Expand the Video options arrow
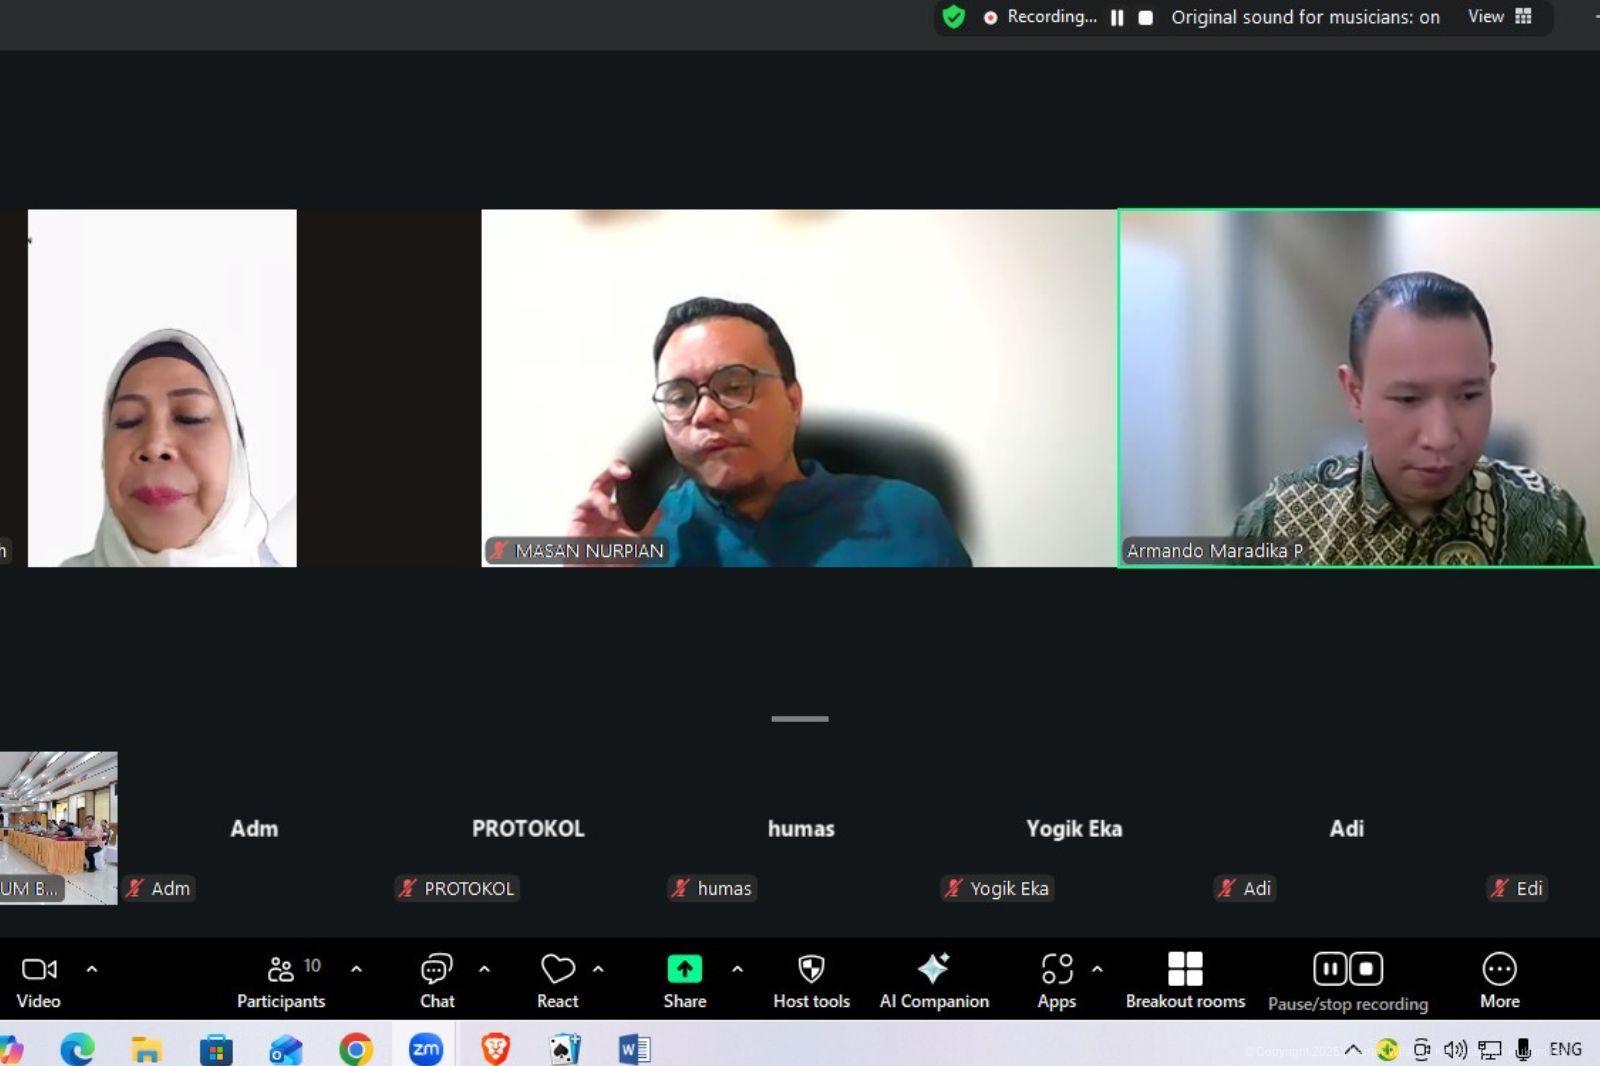The width and height of the screenshot is (1600, 1066). click(92, 969)
